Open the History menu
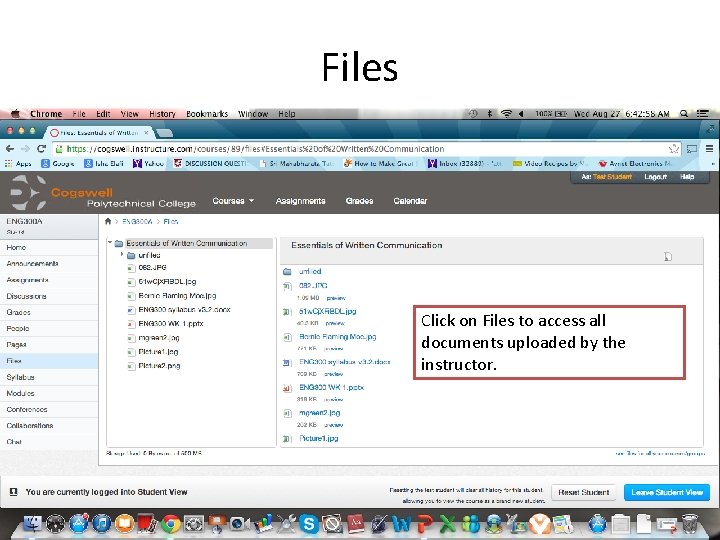 coord(162,114)
